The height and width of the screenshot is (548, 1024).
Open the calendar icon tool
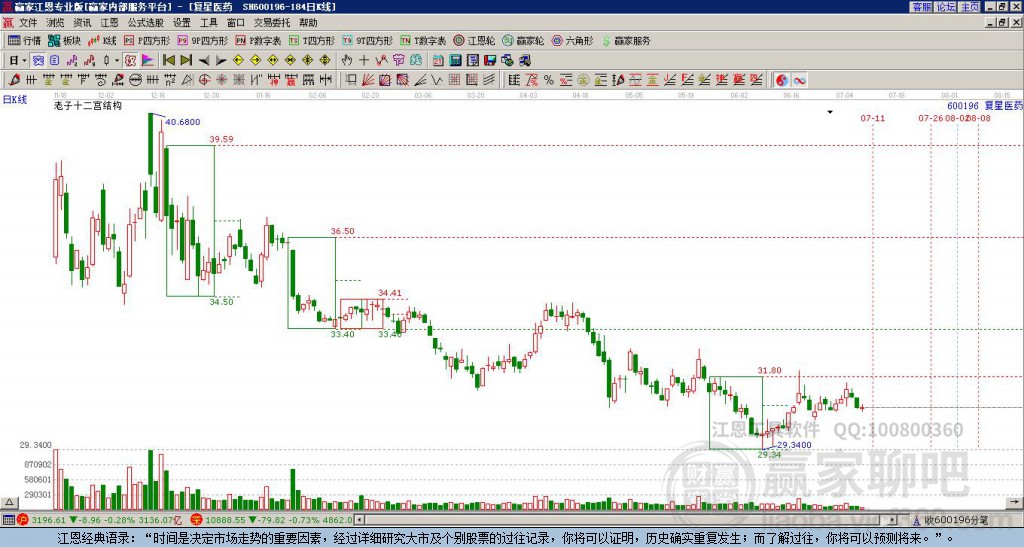(x=438, y=60)
